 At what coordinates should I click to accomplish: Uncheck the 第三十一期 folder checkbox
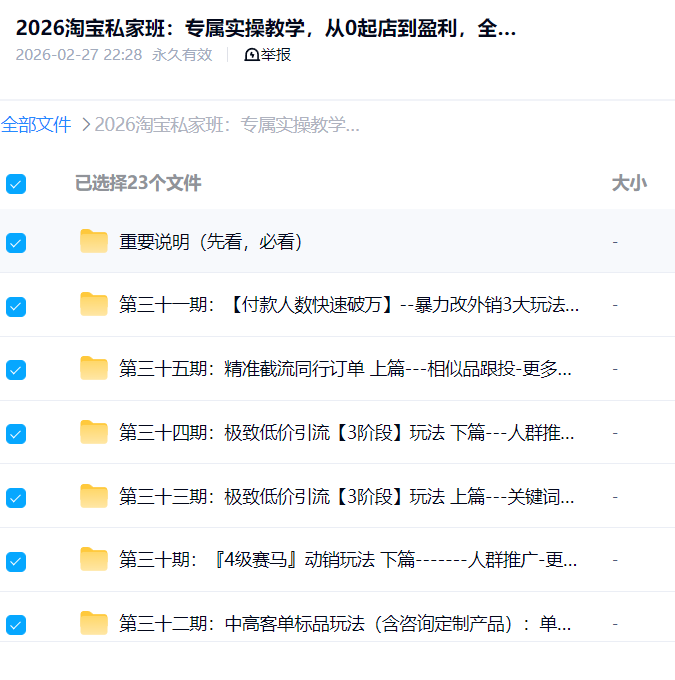click(16, 306)
